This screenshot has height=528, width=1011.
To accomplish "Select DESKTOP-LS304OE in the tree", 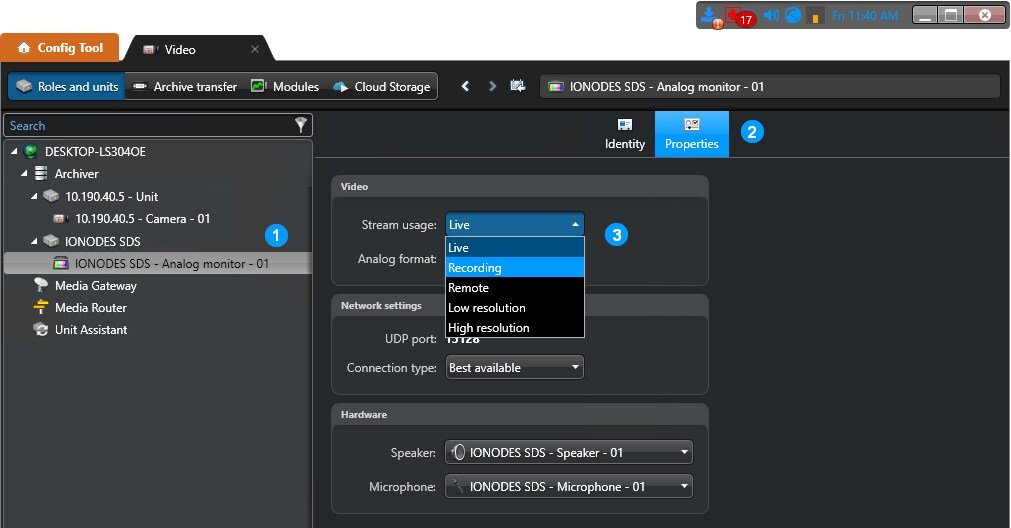I will 95,152.
